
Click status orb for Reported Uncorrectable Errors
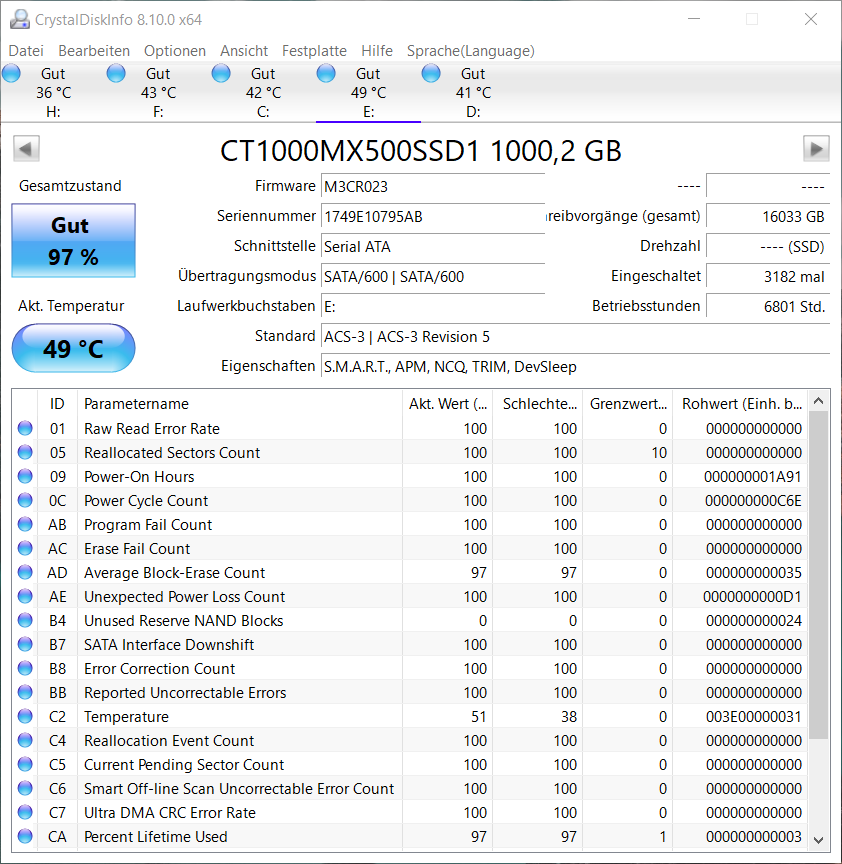click(25, 692)
